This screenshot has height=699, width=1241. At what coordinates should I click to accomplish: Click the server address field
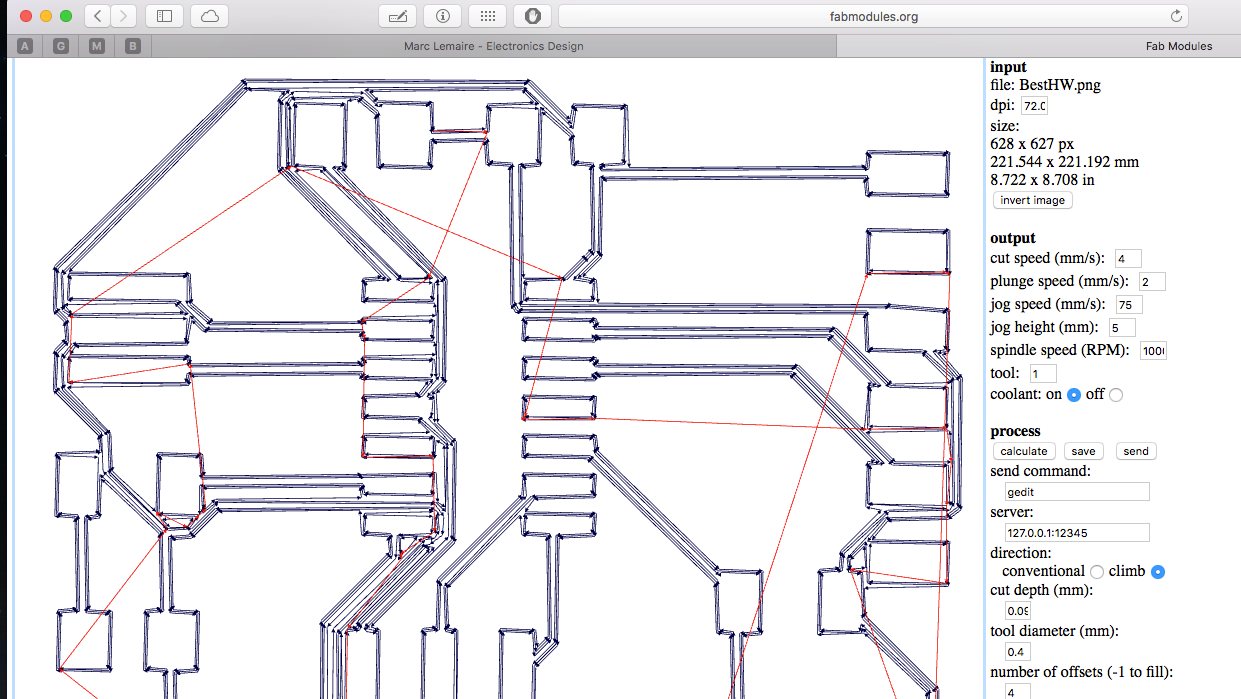1077,533
